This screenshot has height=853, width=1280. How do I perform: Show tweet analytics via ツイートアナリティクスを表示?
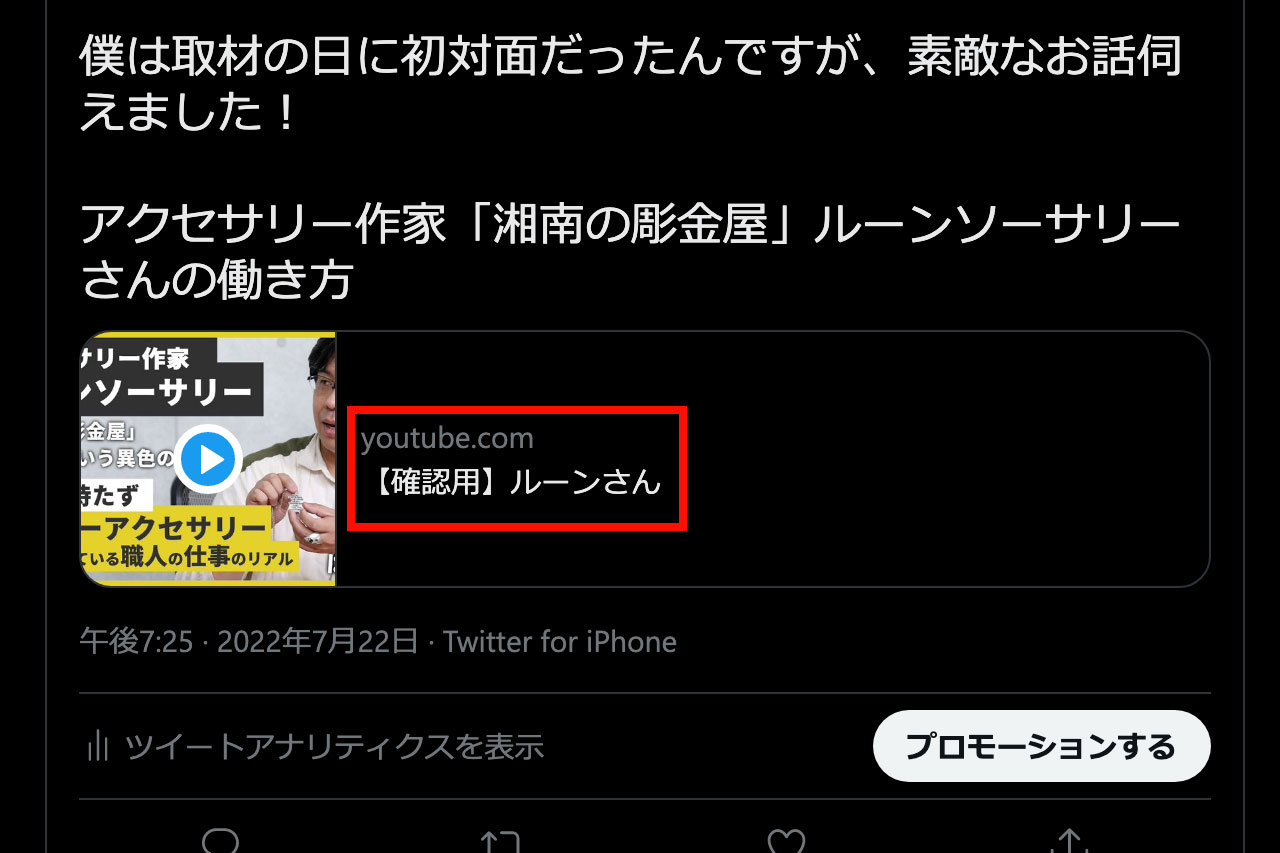point(333,746)
